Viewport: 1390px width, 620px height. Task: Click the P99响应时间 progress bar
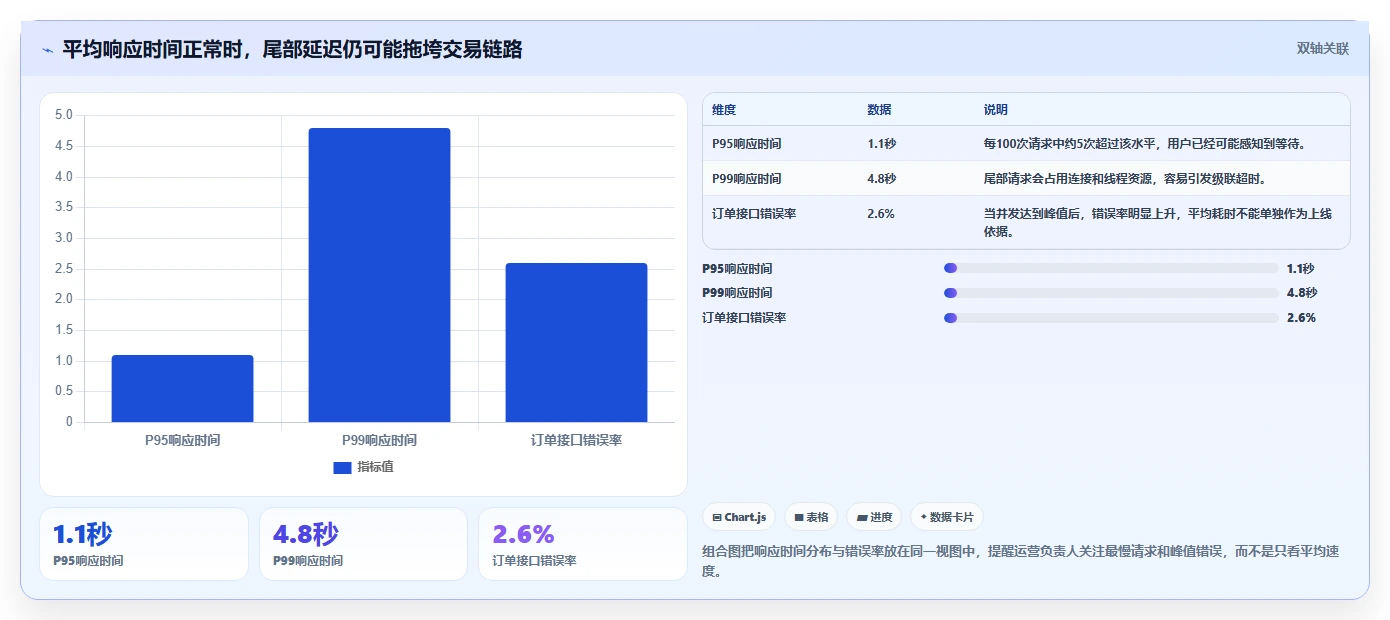tap(1111, 293)
